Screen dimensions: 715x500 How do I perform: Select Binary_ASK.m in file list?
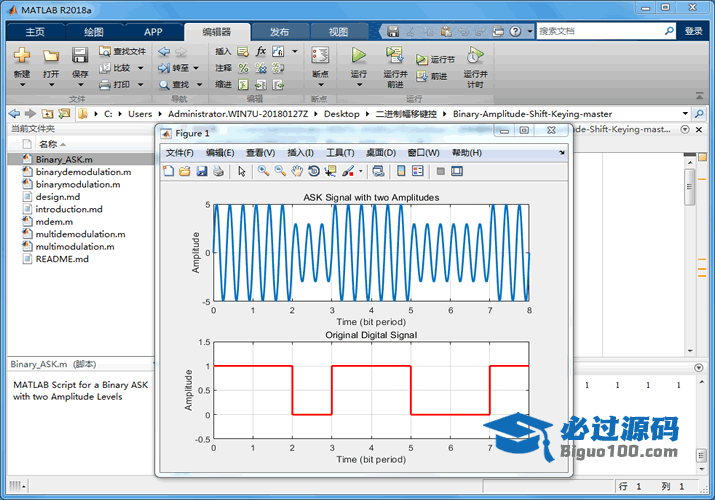(81, 159)
